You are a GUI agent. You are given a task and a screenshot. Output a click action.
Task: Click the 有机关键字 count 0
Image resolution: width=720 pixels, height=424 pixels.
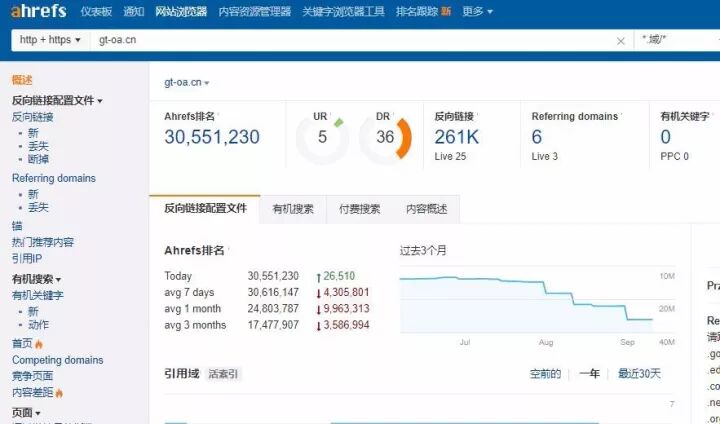tap(665, 137)
